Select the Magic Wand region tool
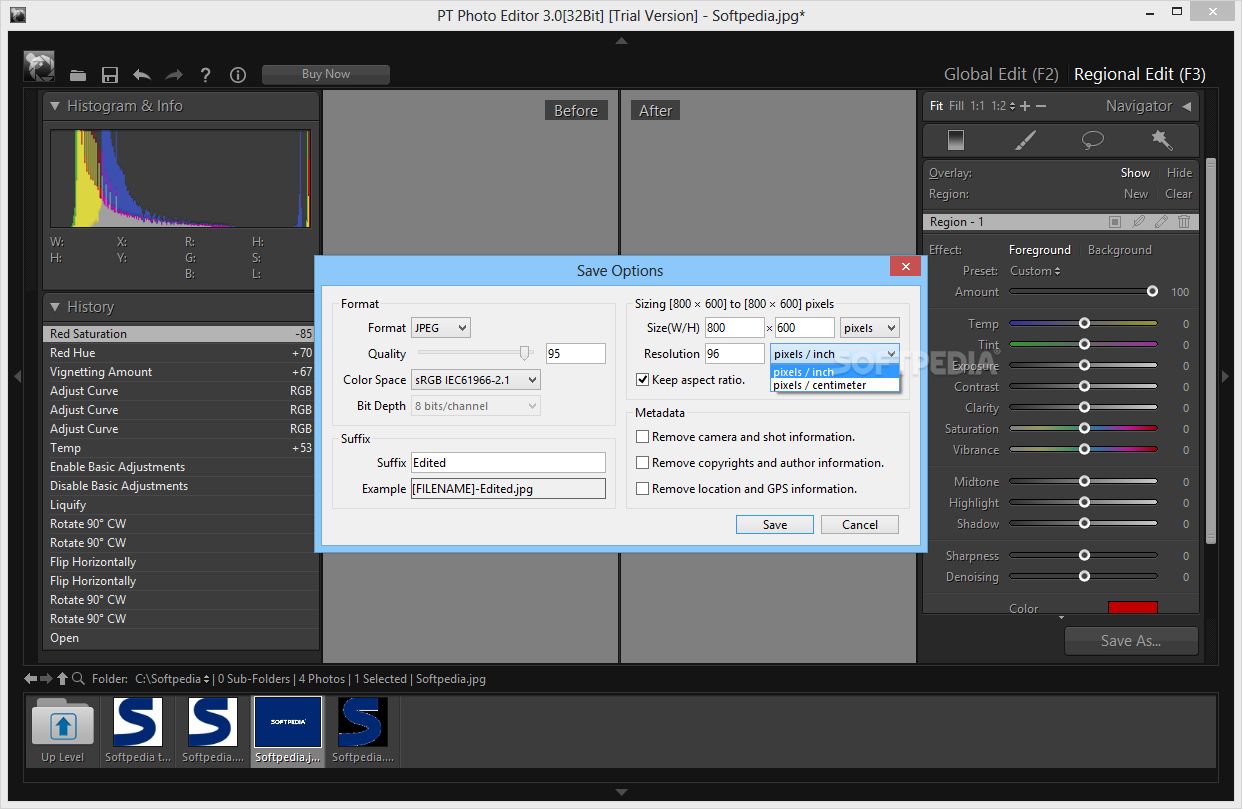 pos(1161,140)
